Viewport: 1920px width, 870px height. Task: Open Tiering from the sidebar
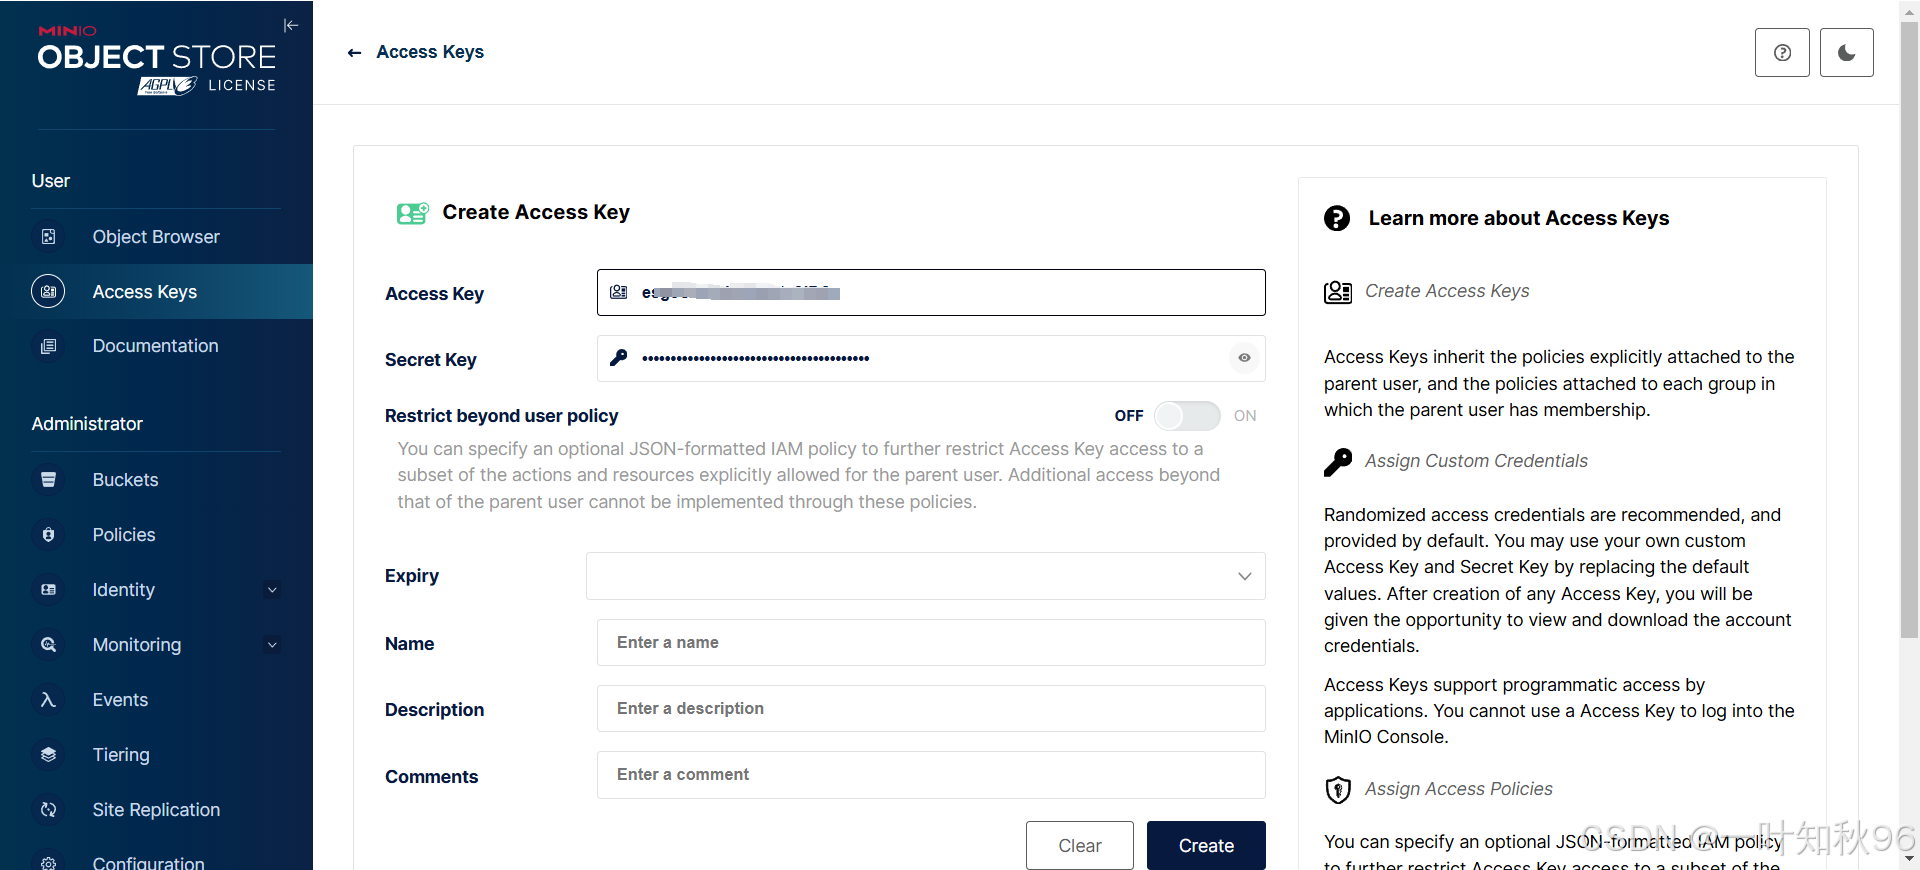click(x=156, y=755)
